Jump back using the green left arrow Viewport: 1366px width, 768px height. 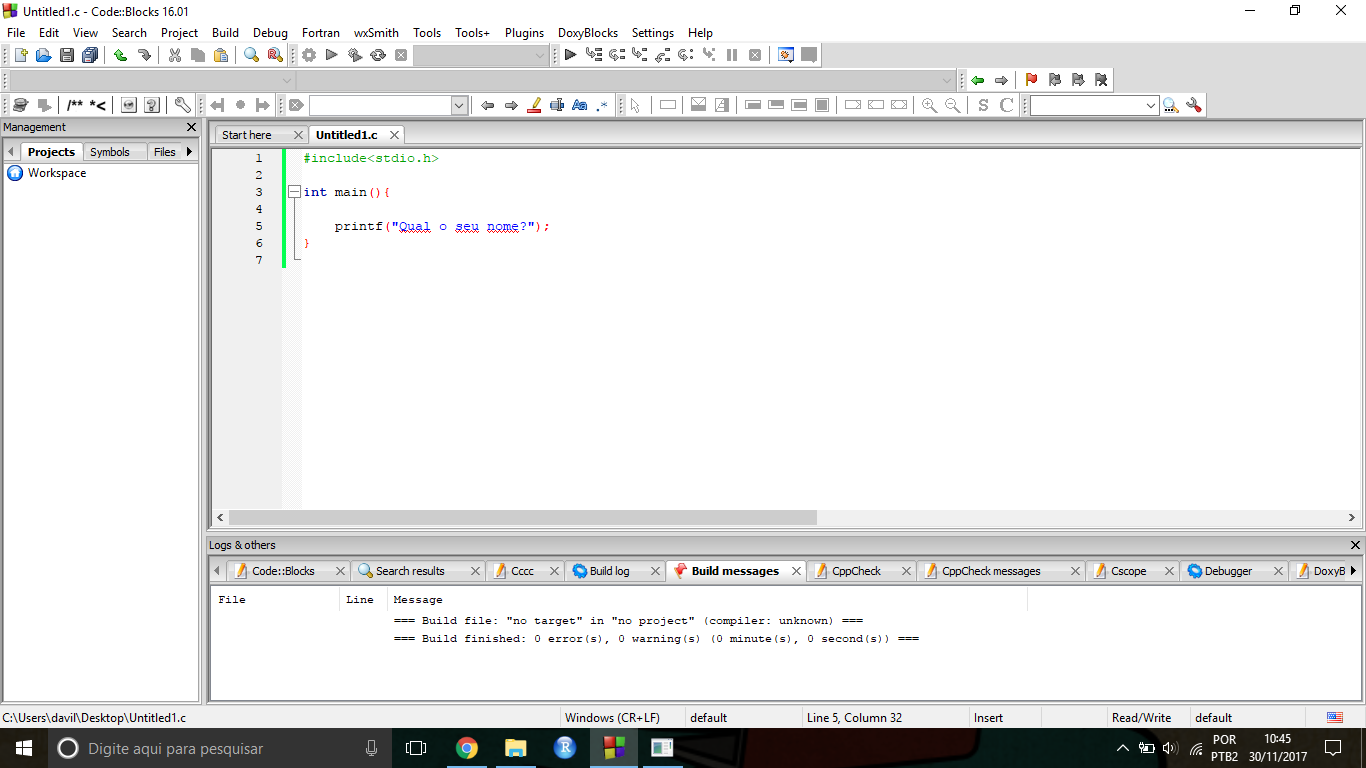(978, 80)
